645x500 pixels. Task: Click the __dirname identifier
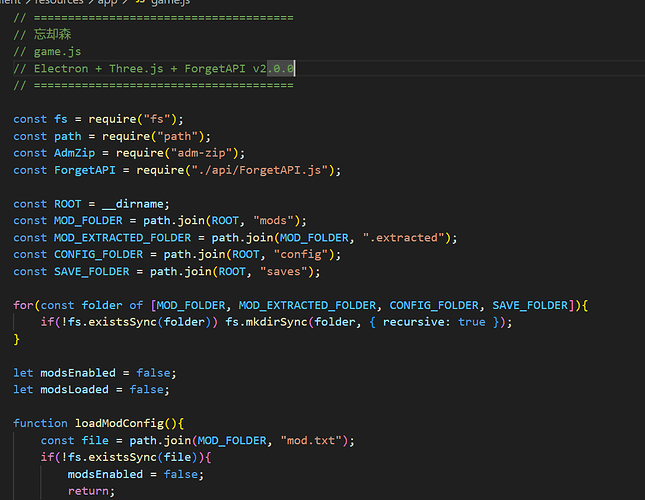[133, 204]
